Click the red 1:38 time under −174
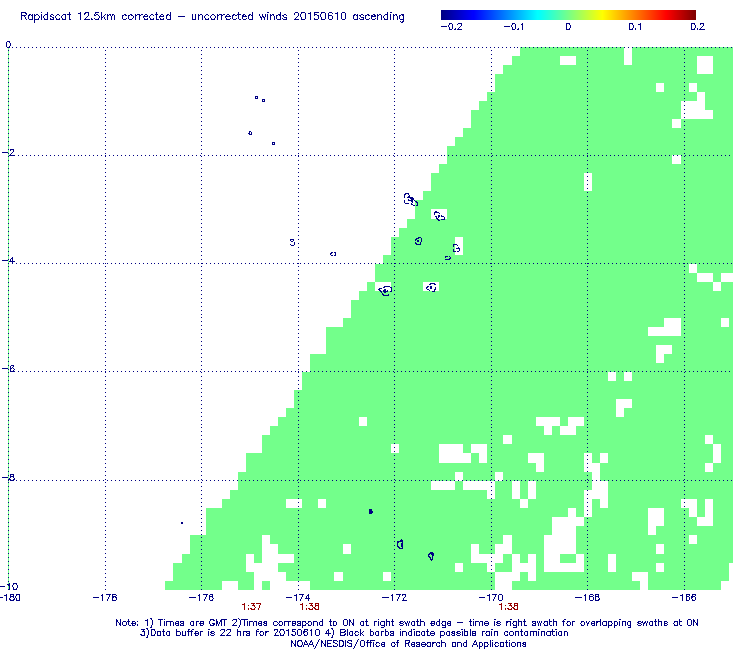Image resolution: width=740 pixels, height=650 pixels. coord(310,607)
